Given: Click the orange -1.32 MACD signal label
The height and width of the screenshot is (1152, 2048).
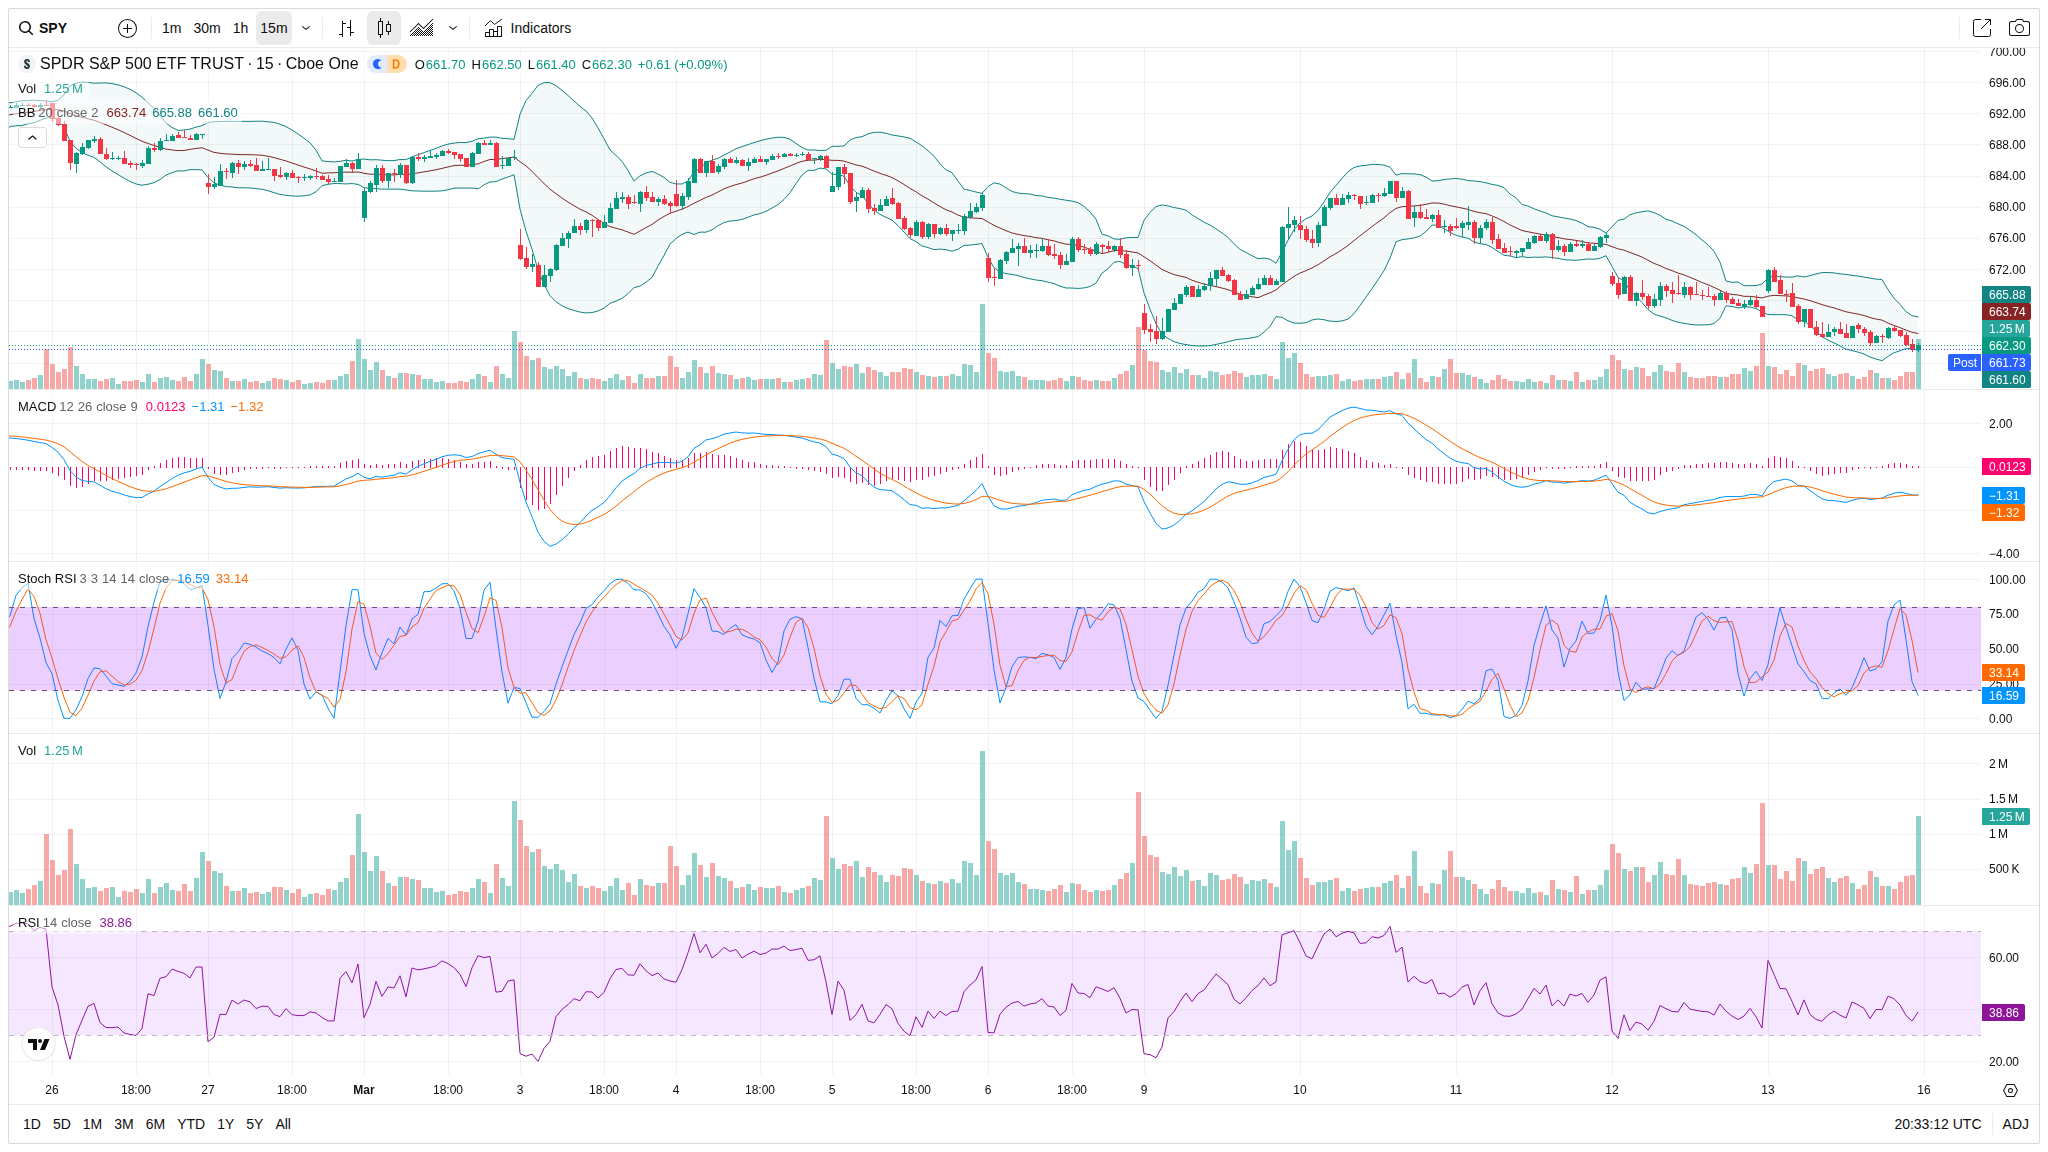Looking at the screenshot, I should pyautogui.click(x=2004, y=513).
